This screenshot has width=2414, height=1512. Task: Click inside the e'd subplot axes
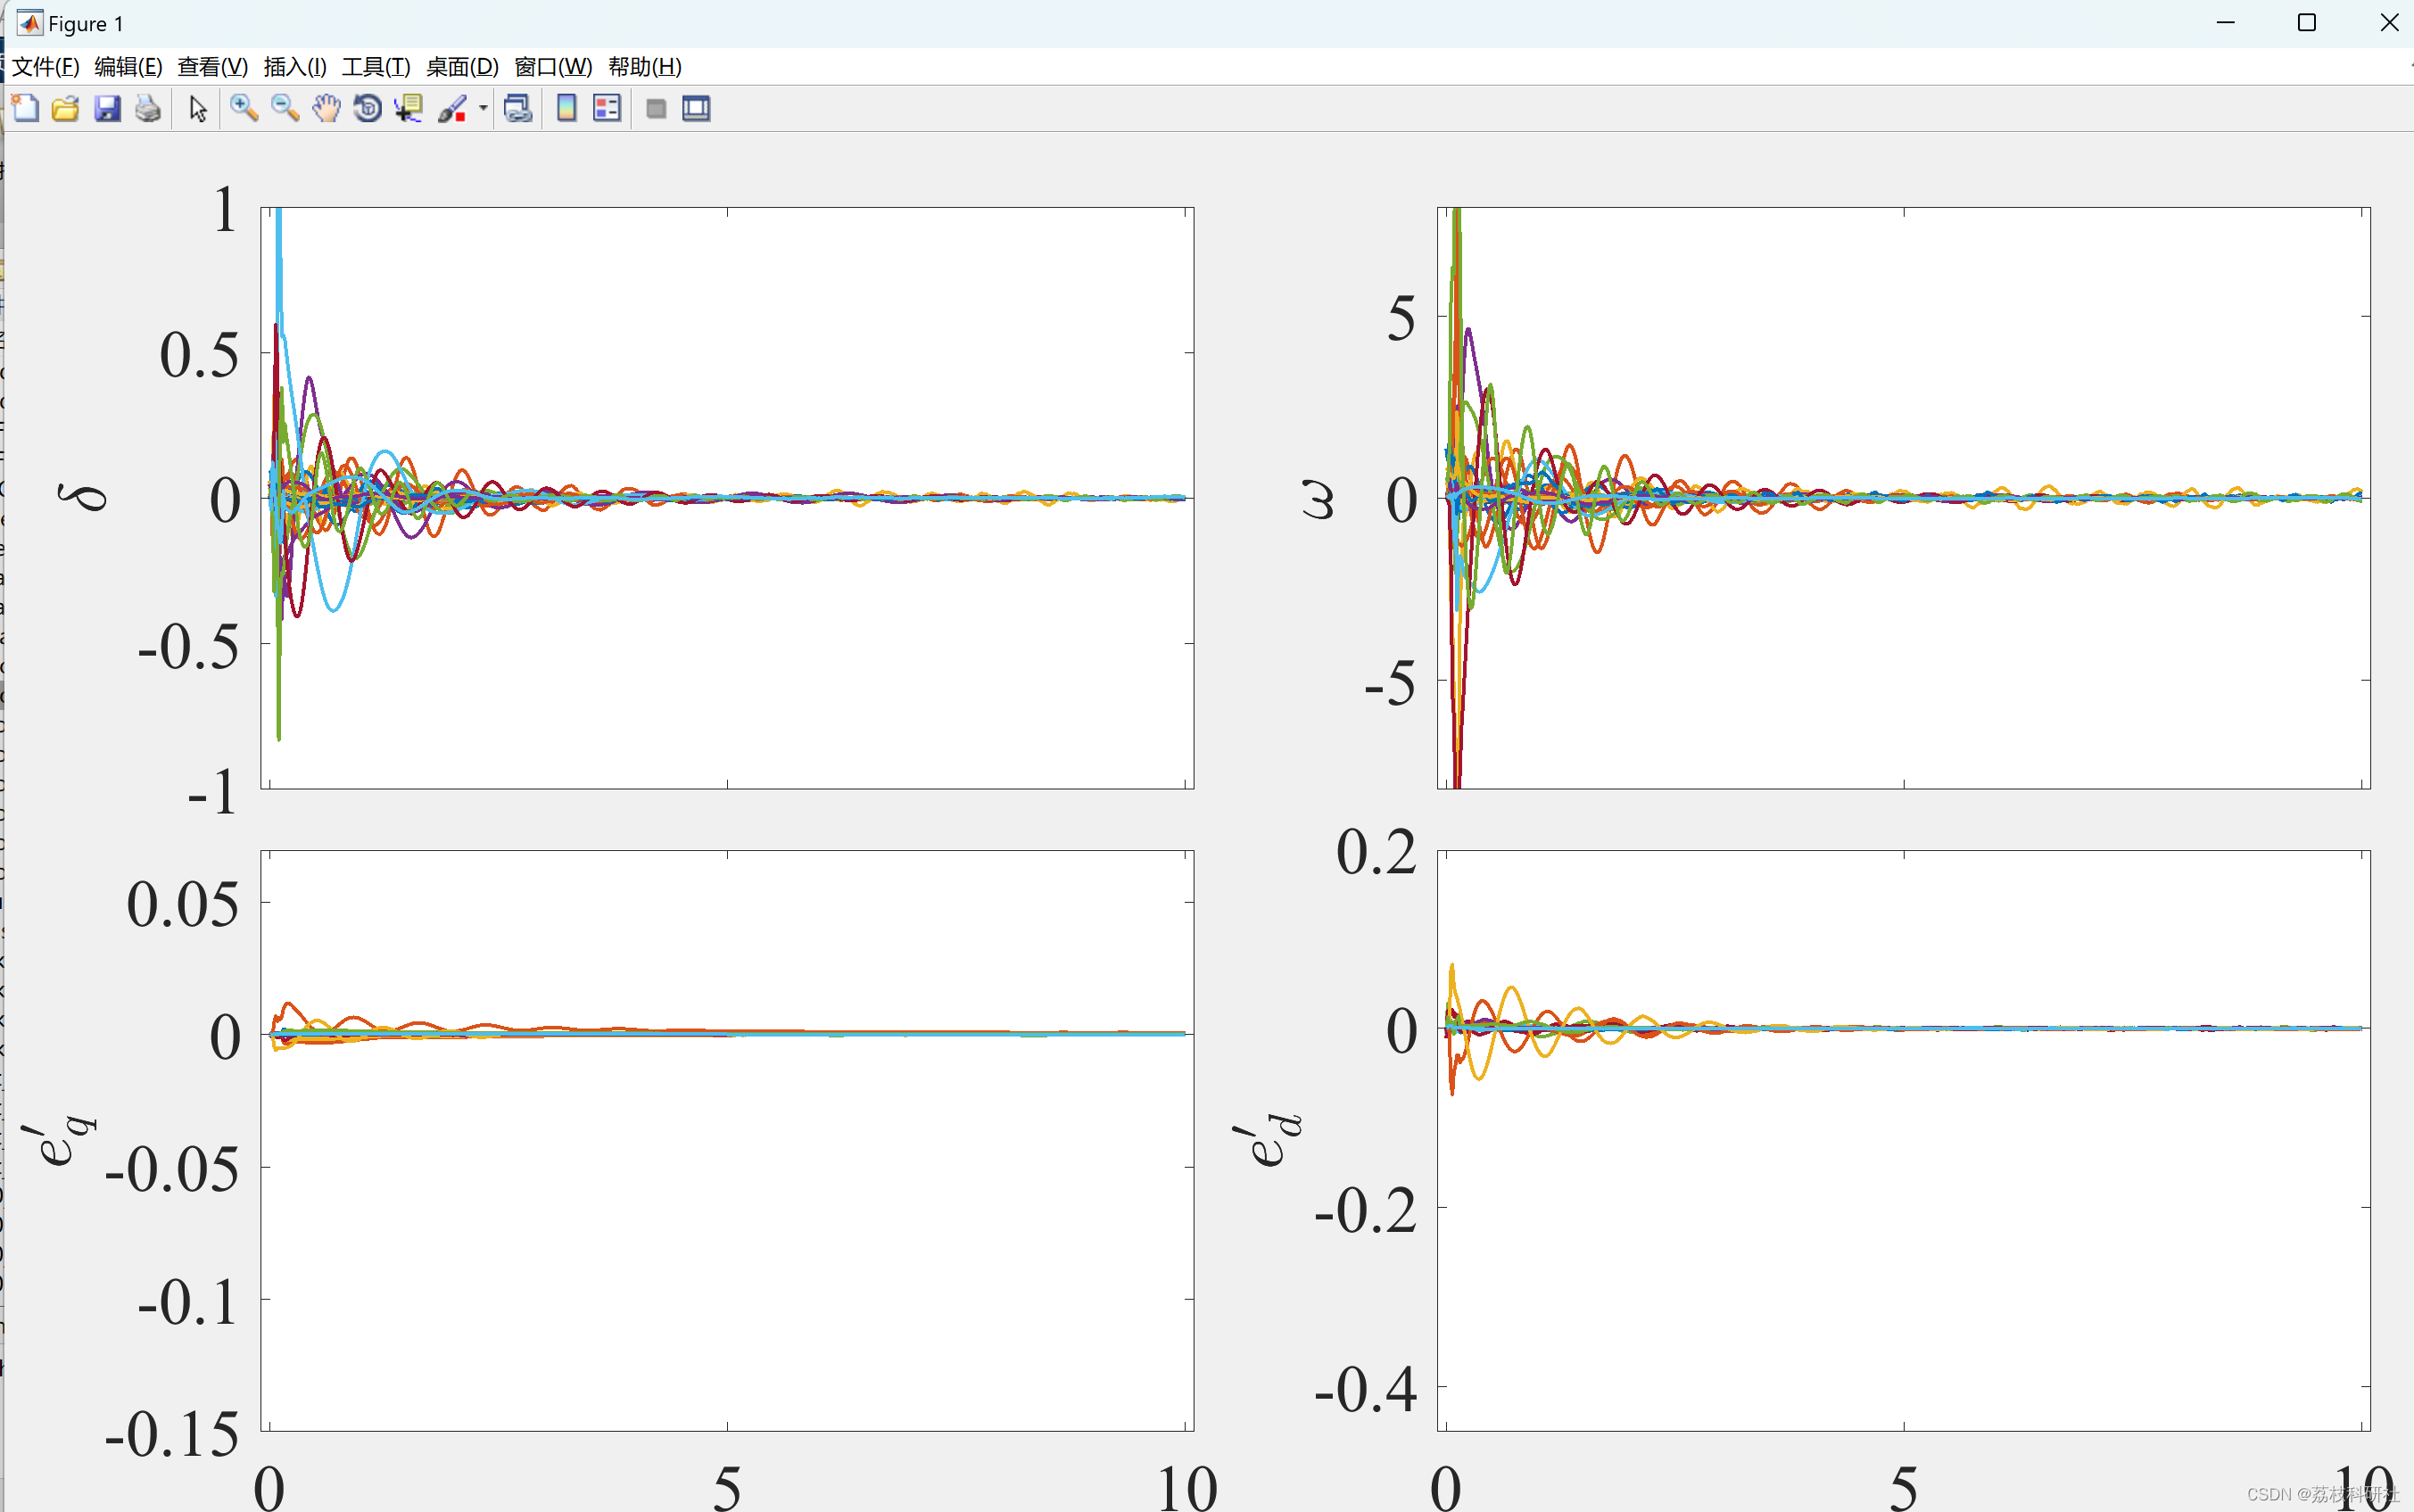click(x=1904, y=1141)
